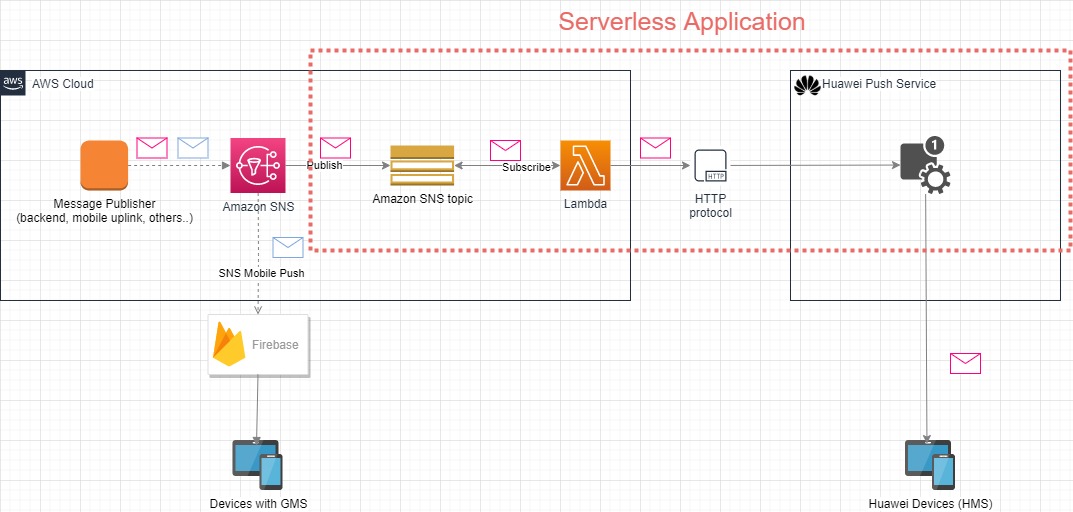Image resolution: width=1073 pixels, height=512 pixels.
Task: Select the Amazon SNS topic icon
Action: 422,165
